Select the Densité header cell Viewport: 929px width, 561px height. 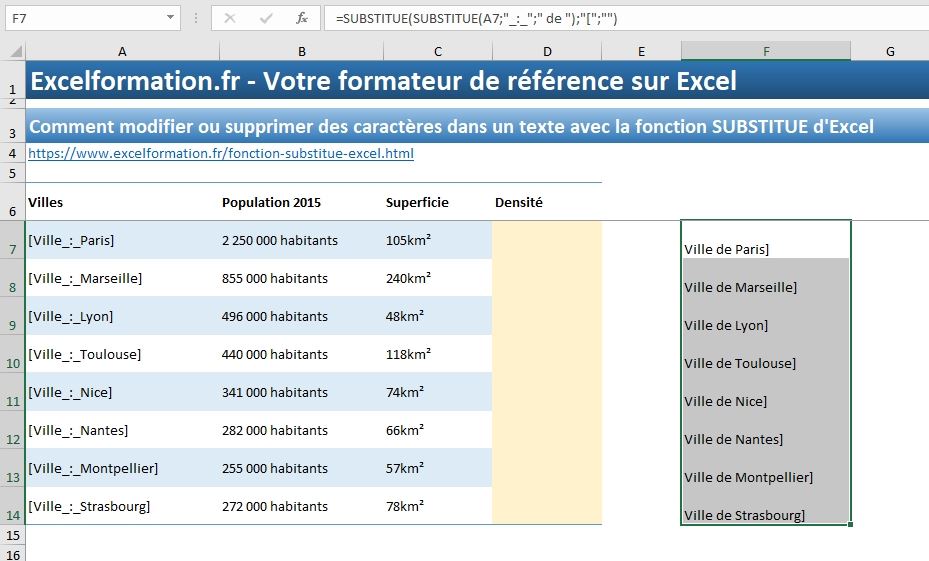tap(546, 203)
